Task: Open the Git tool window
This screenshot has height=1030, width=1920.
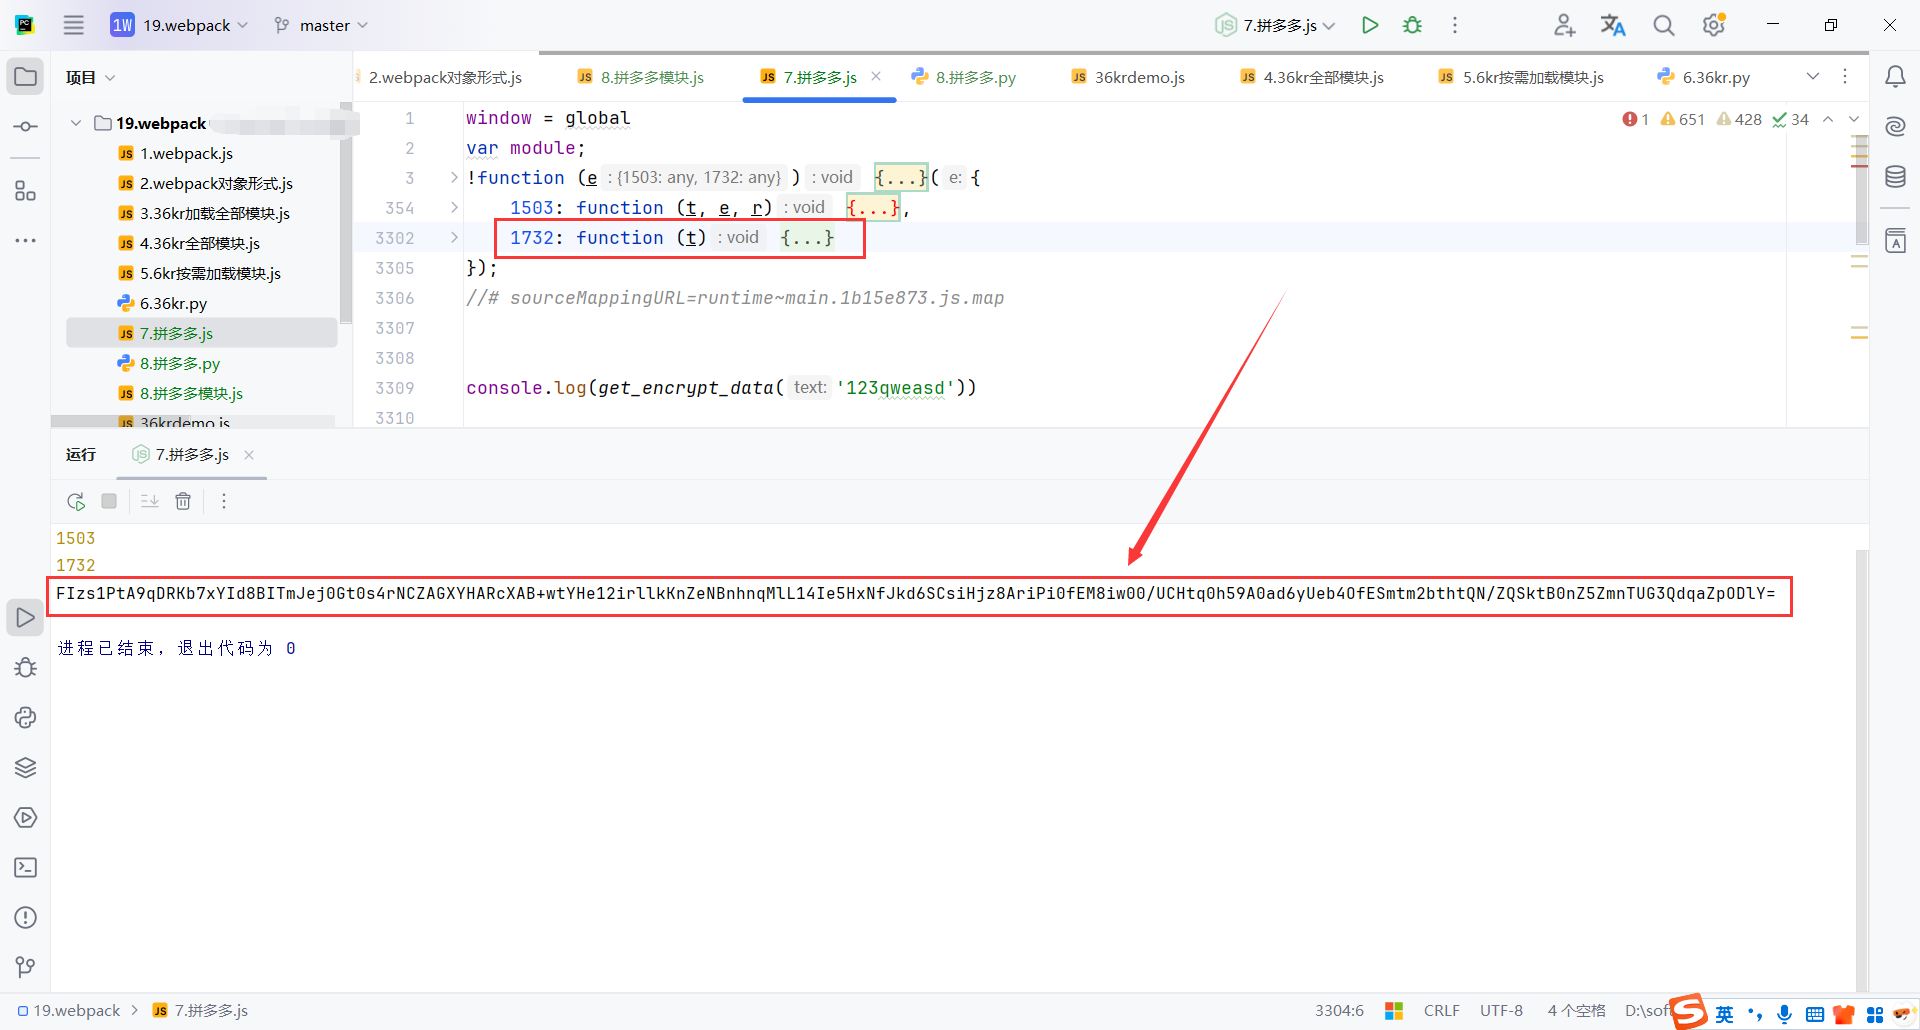Action: (x=25, y=967)
